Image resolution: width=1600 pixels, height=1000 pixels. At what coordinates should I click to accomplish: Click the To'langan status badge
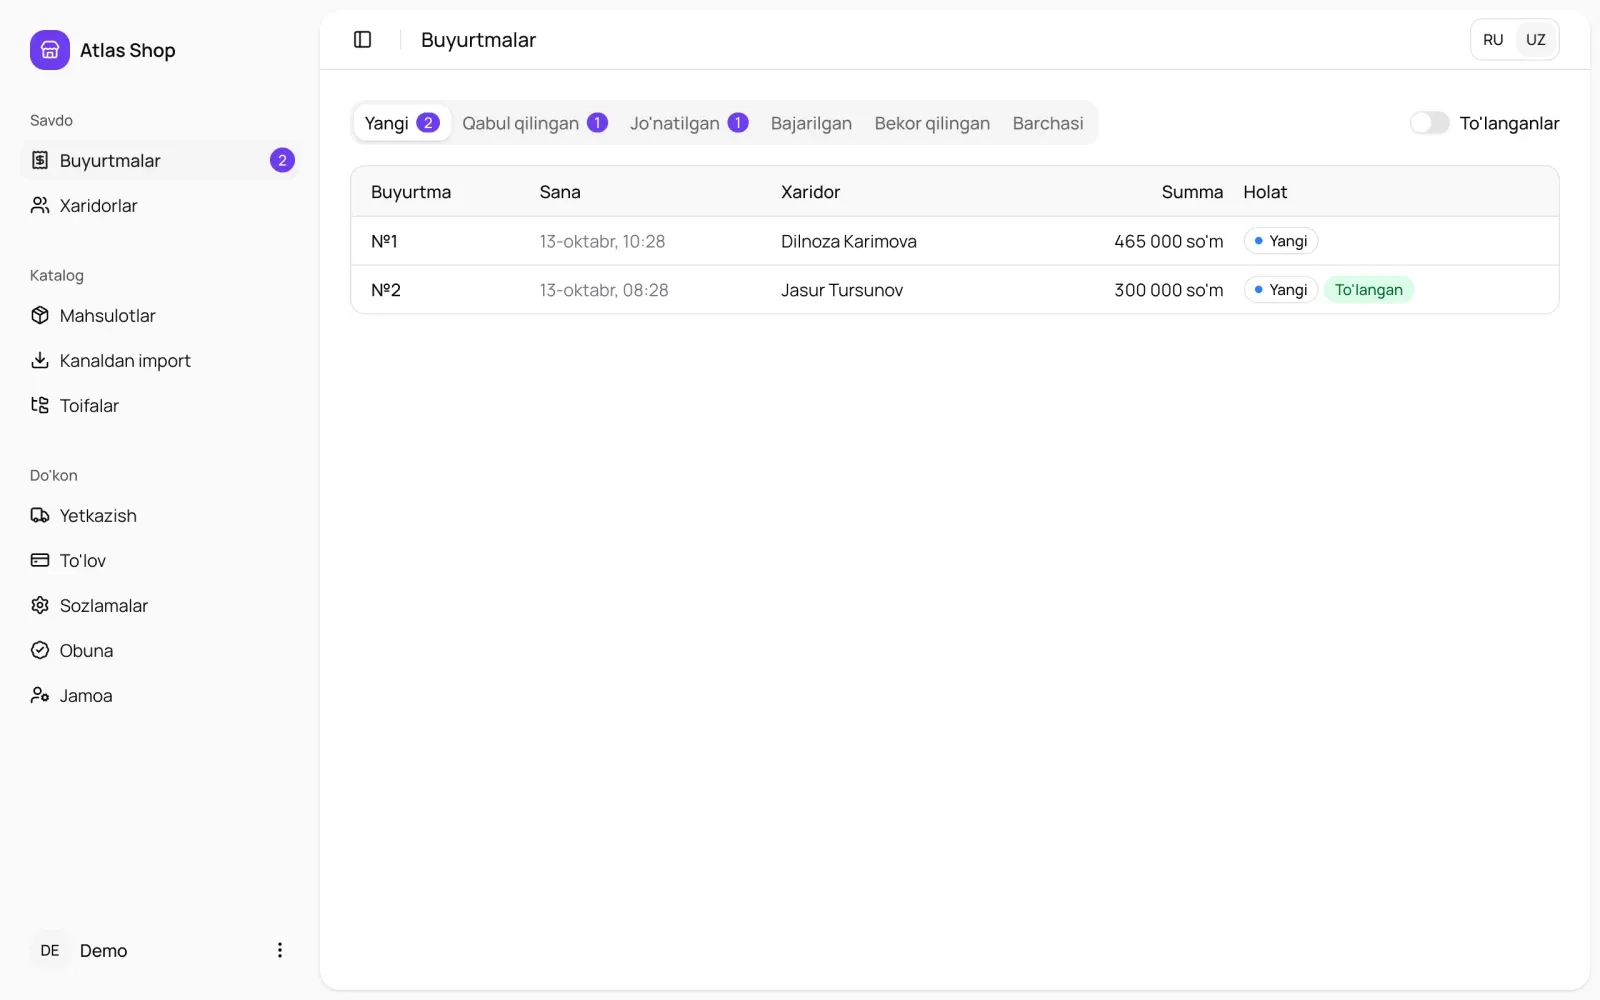tap(1368, 290)
